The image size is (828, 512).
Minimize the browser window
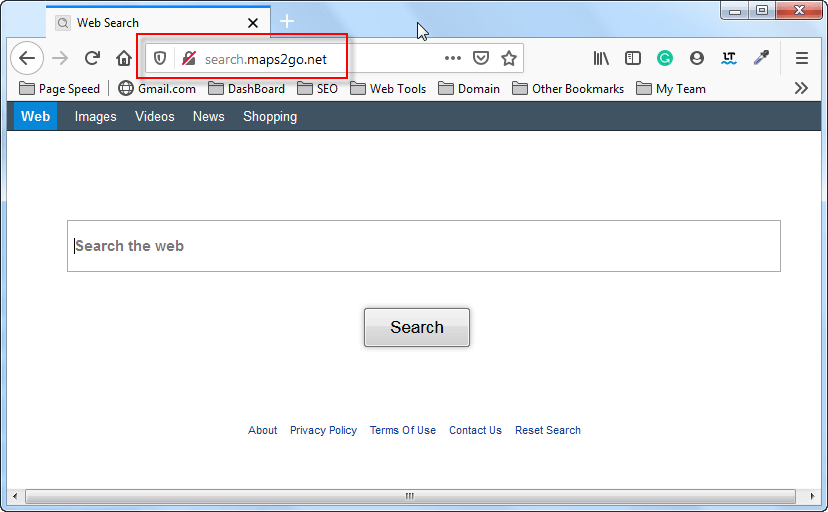point(735,10)
